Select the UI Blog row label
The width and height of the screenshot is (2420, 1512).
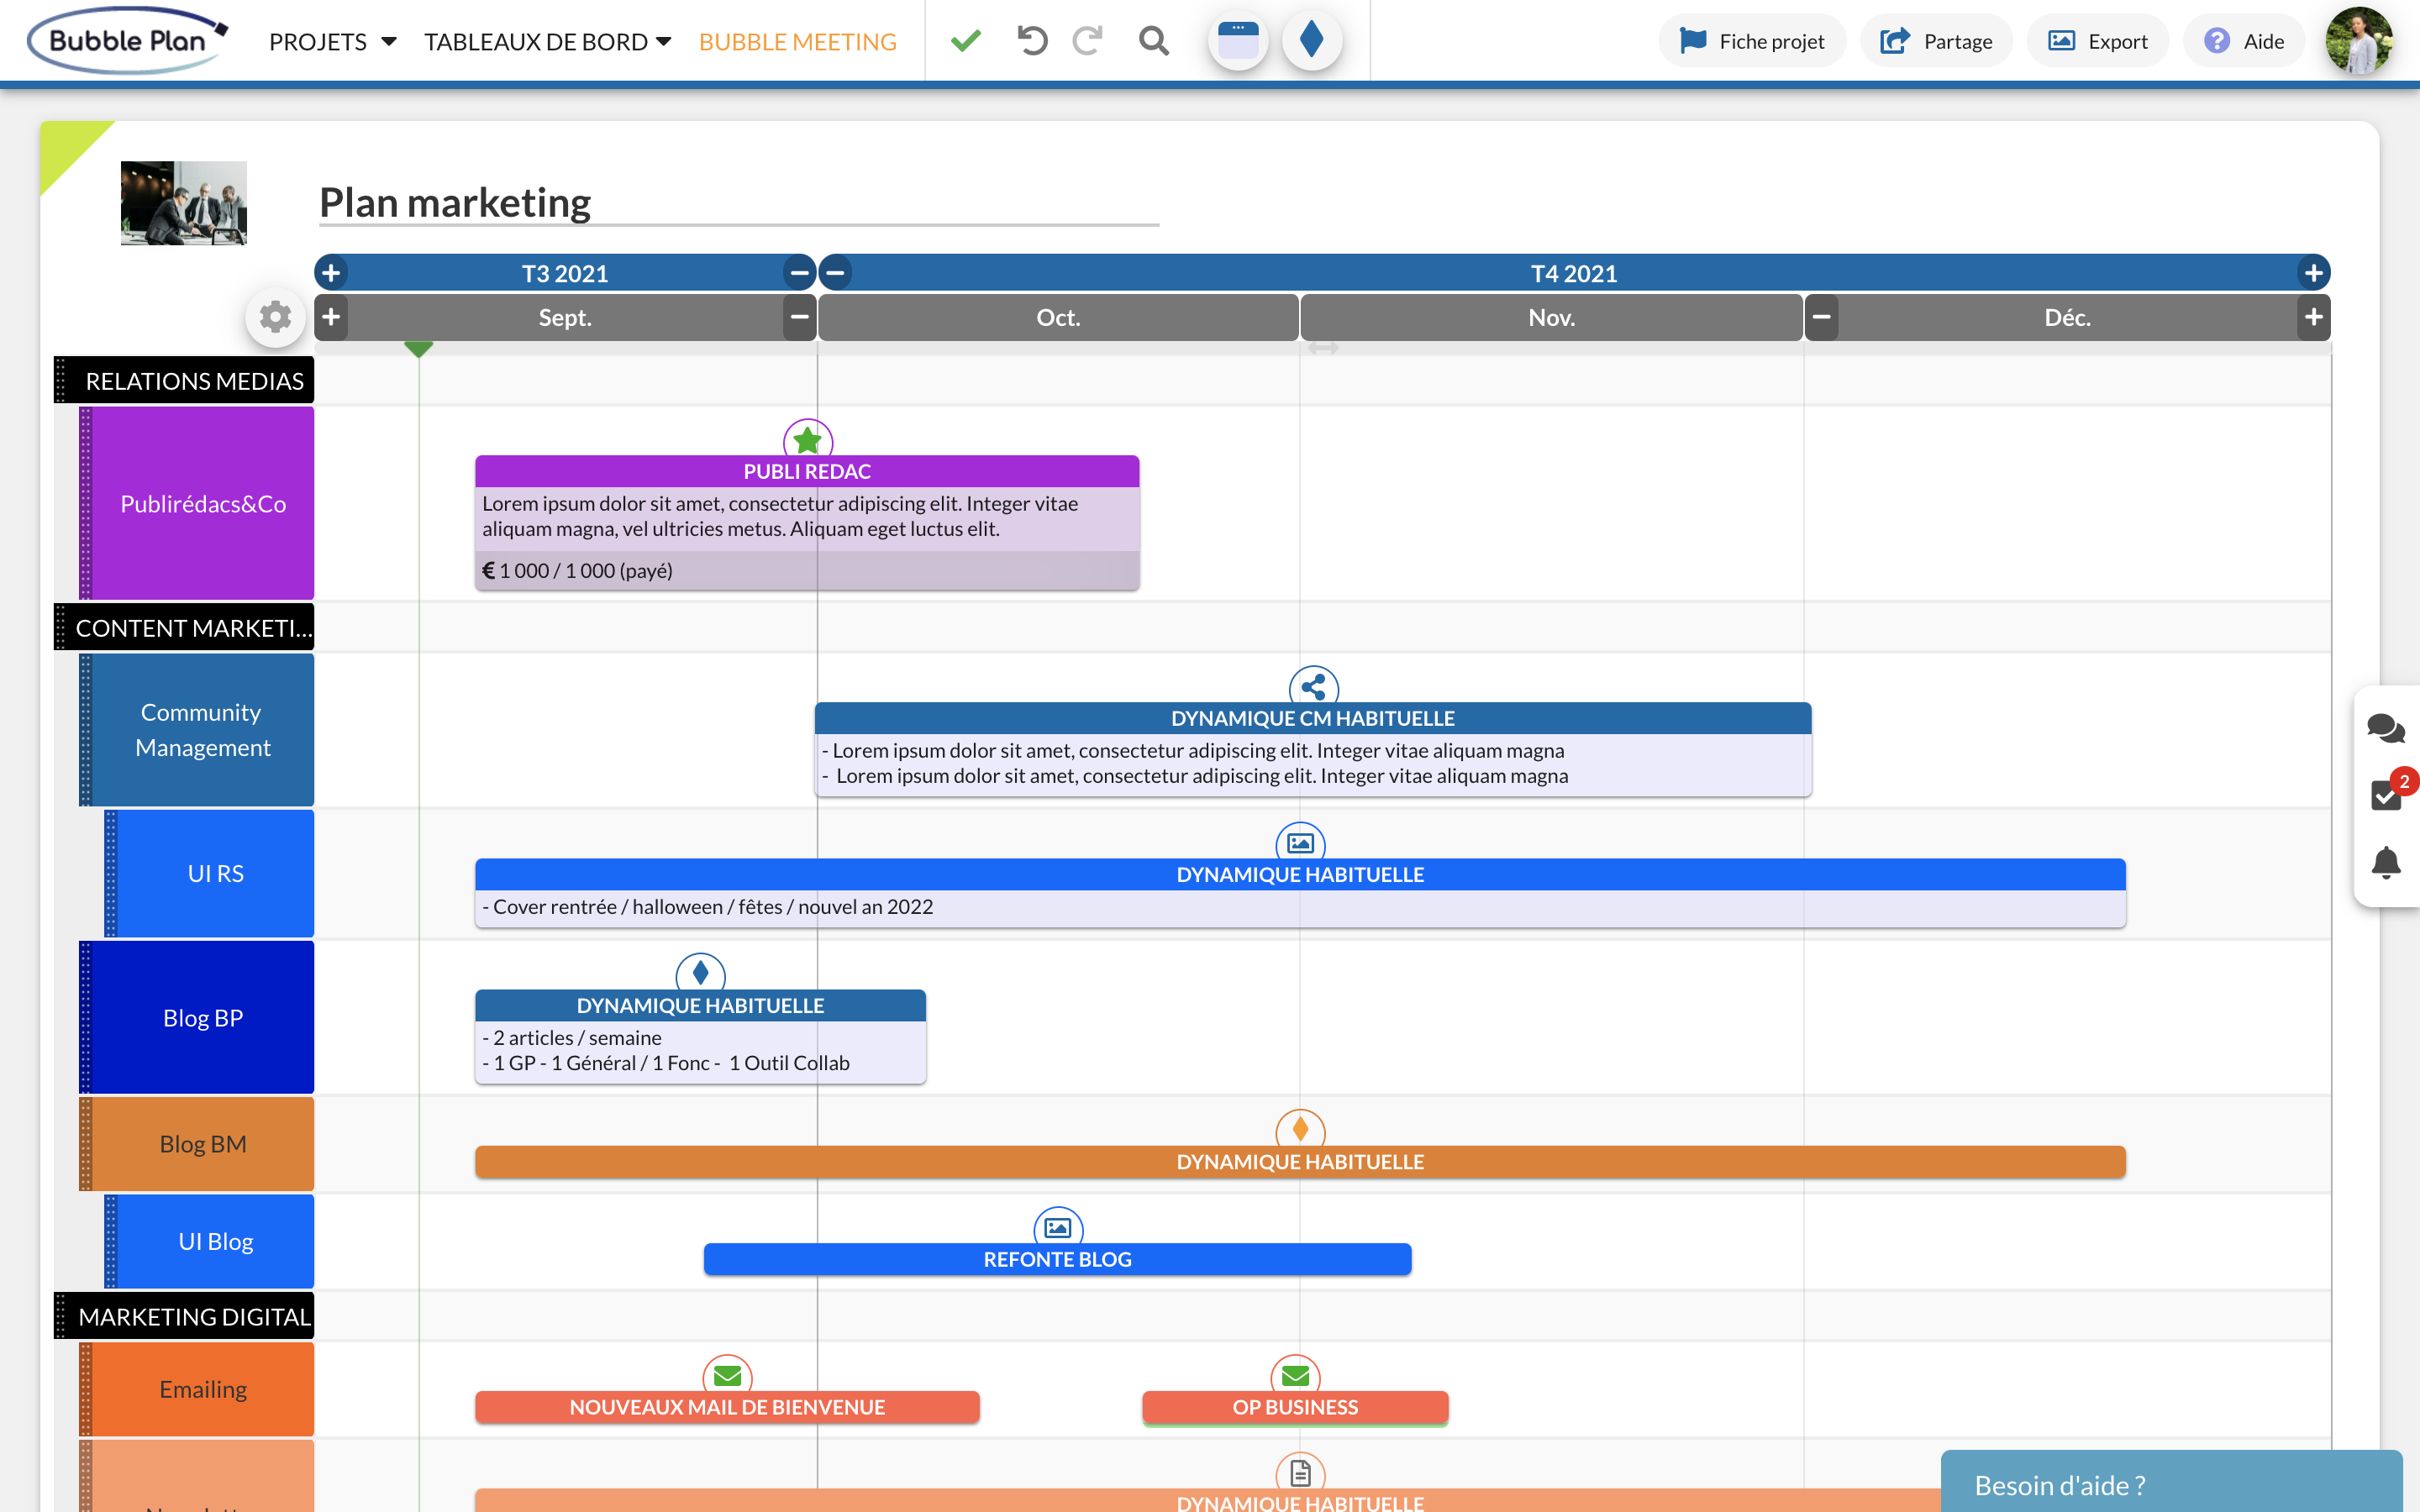(209, 1241)
